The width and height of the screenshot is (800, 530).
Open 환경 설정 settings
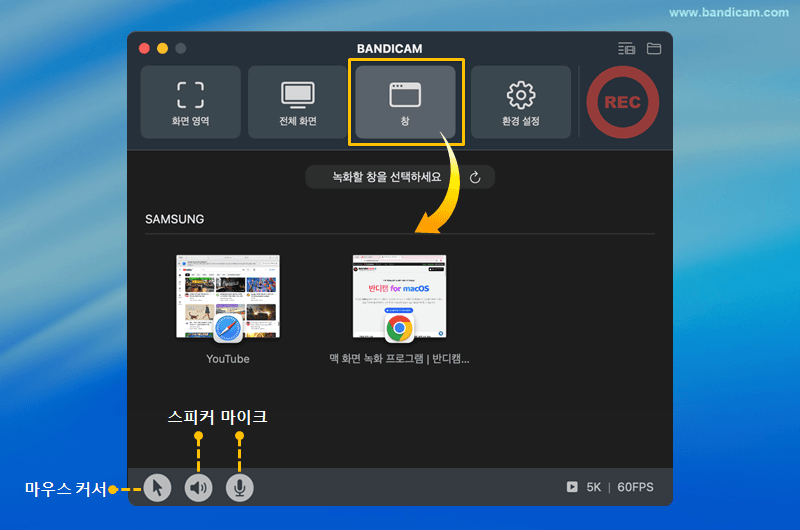pyautogui.click(x=520, y=102)
